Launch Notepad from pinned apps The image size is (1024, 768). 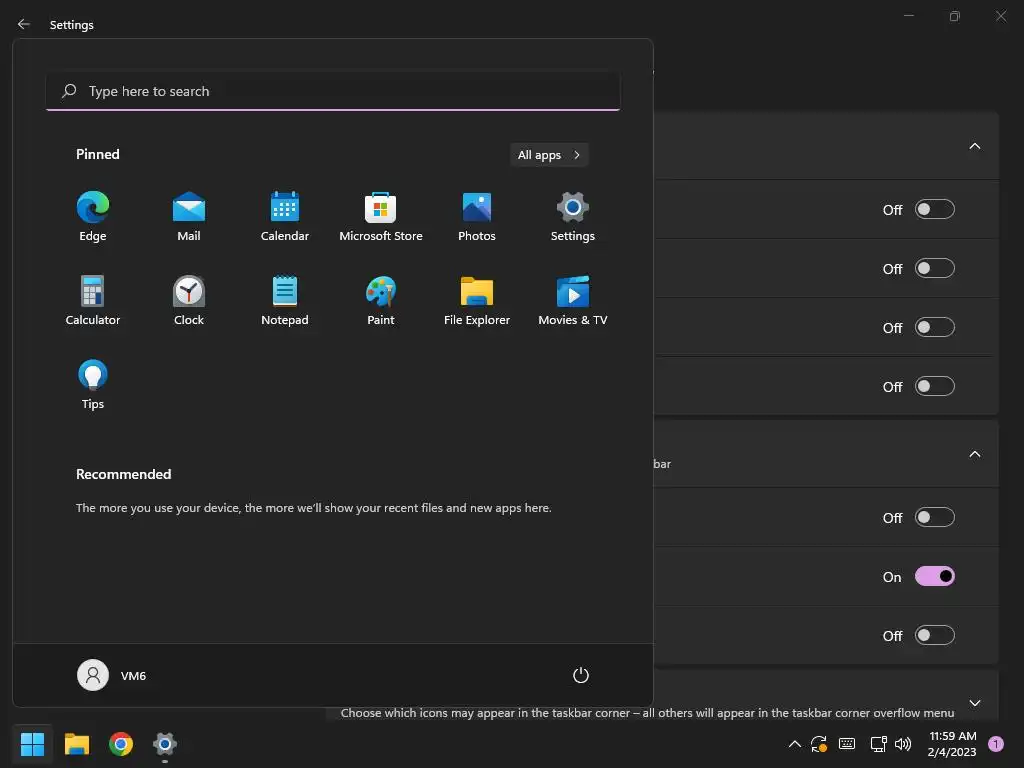click(x=285, y=300)
